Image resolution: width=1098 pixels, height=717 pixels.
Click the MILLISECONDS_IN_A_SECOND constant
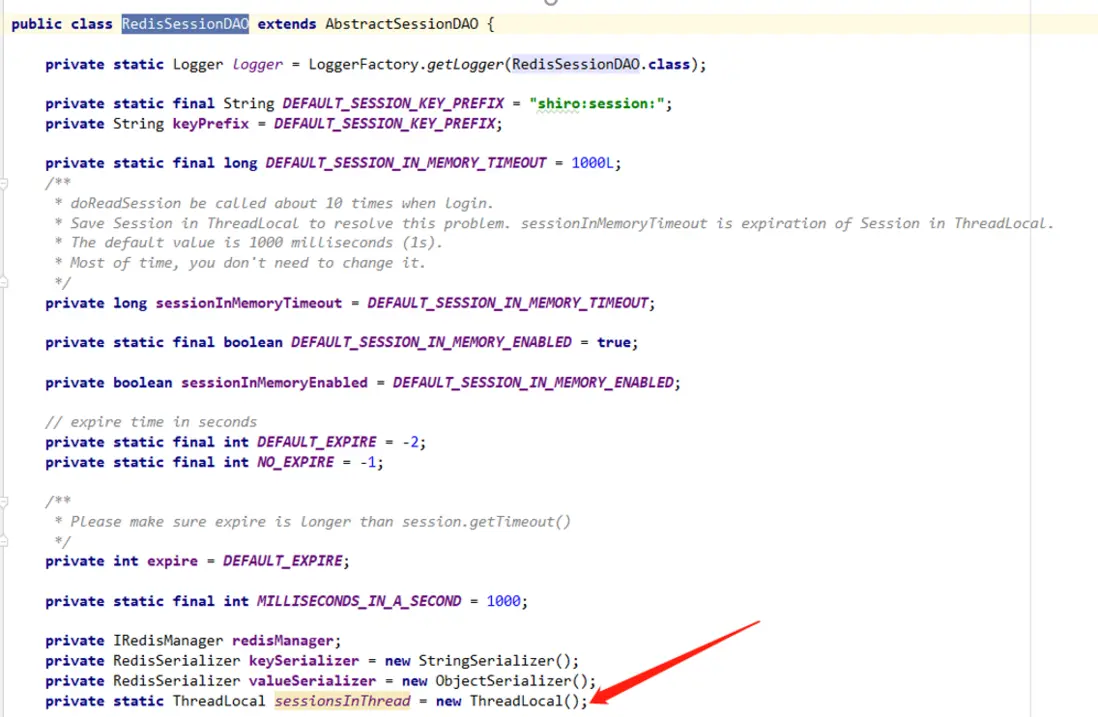tap(359, 601)
